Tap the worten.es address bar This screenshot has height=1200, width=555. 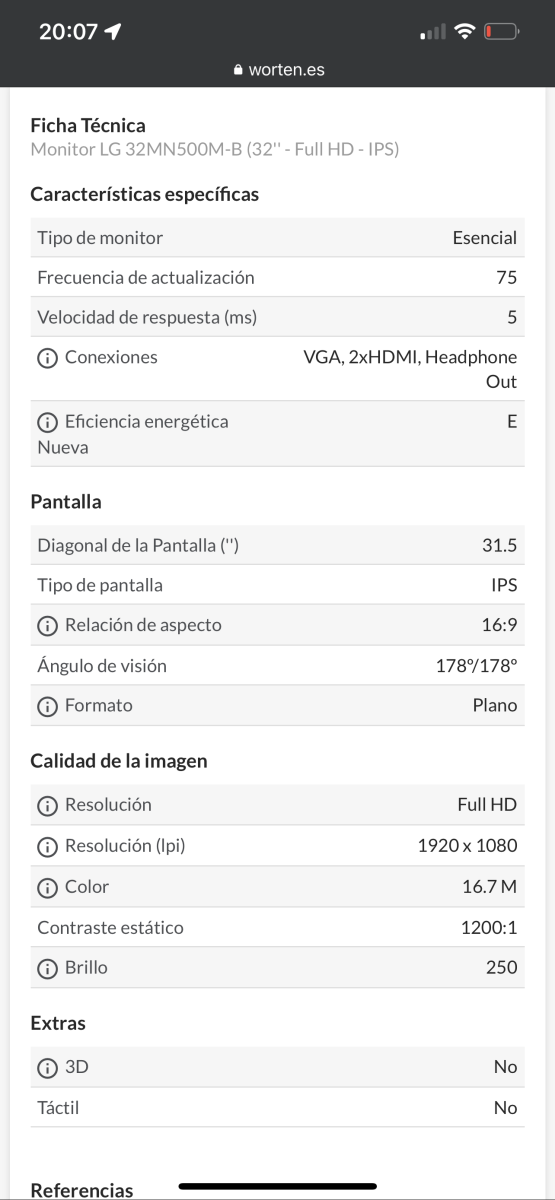pyautogui.click(x=278, y=70)
